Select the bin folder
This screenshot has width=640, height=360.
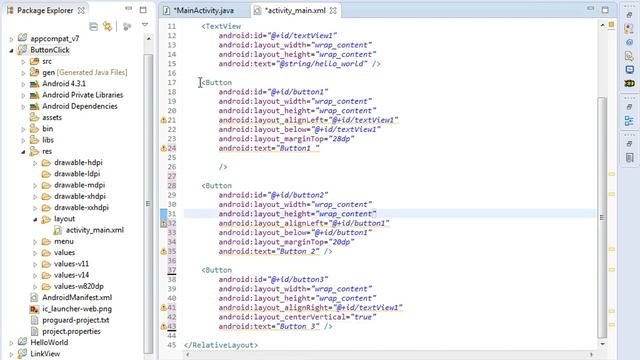tap(41, 129)
